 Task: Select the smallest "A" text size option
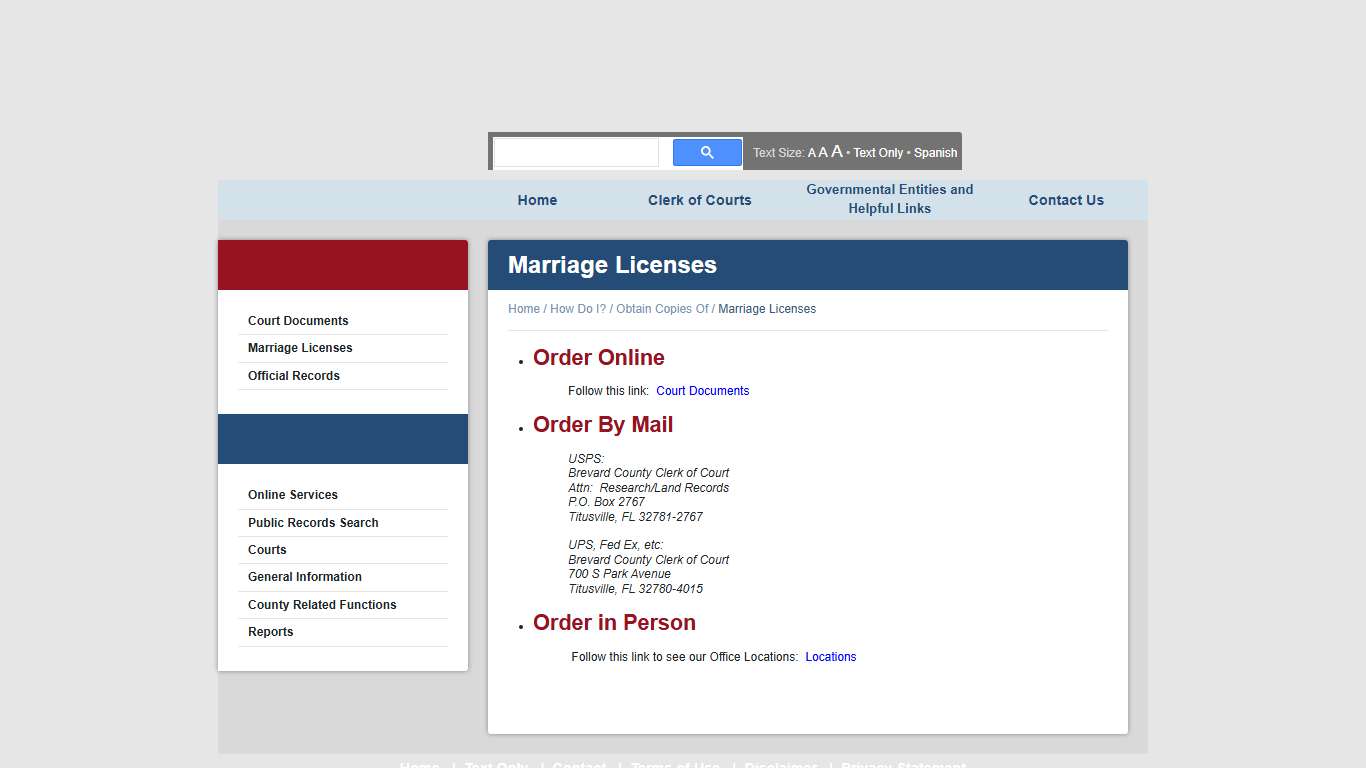pos(811,151)
